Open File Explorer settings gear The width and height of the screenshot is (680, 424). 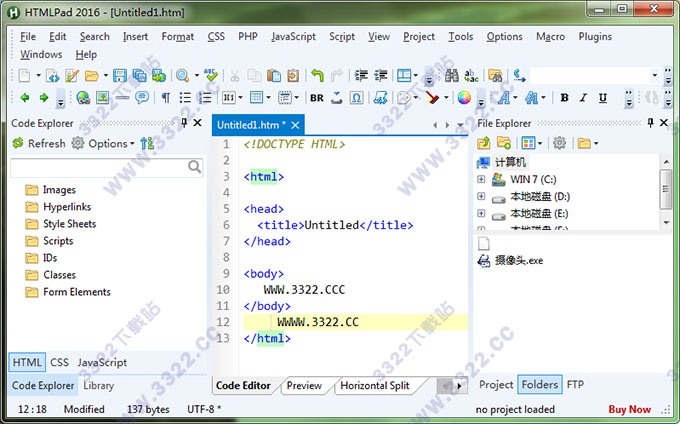click(559, 143)
